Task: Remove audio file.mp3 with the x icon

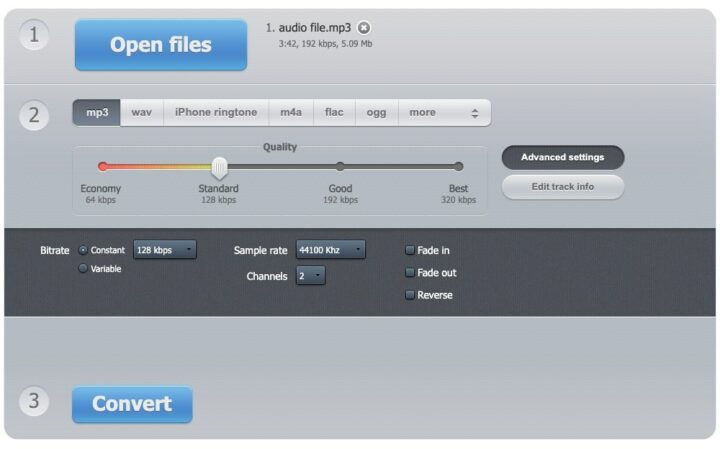Action: click(364, 28)
